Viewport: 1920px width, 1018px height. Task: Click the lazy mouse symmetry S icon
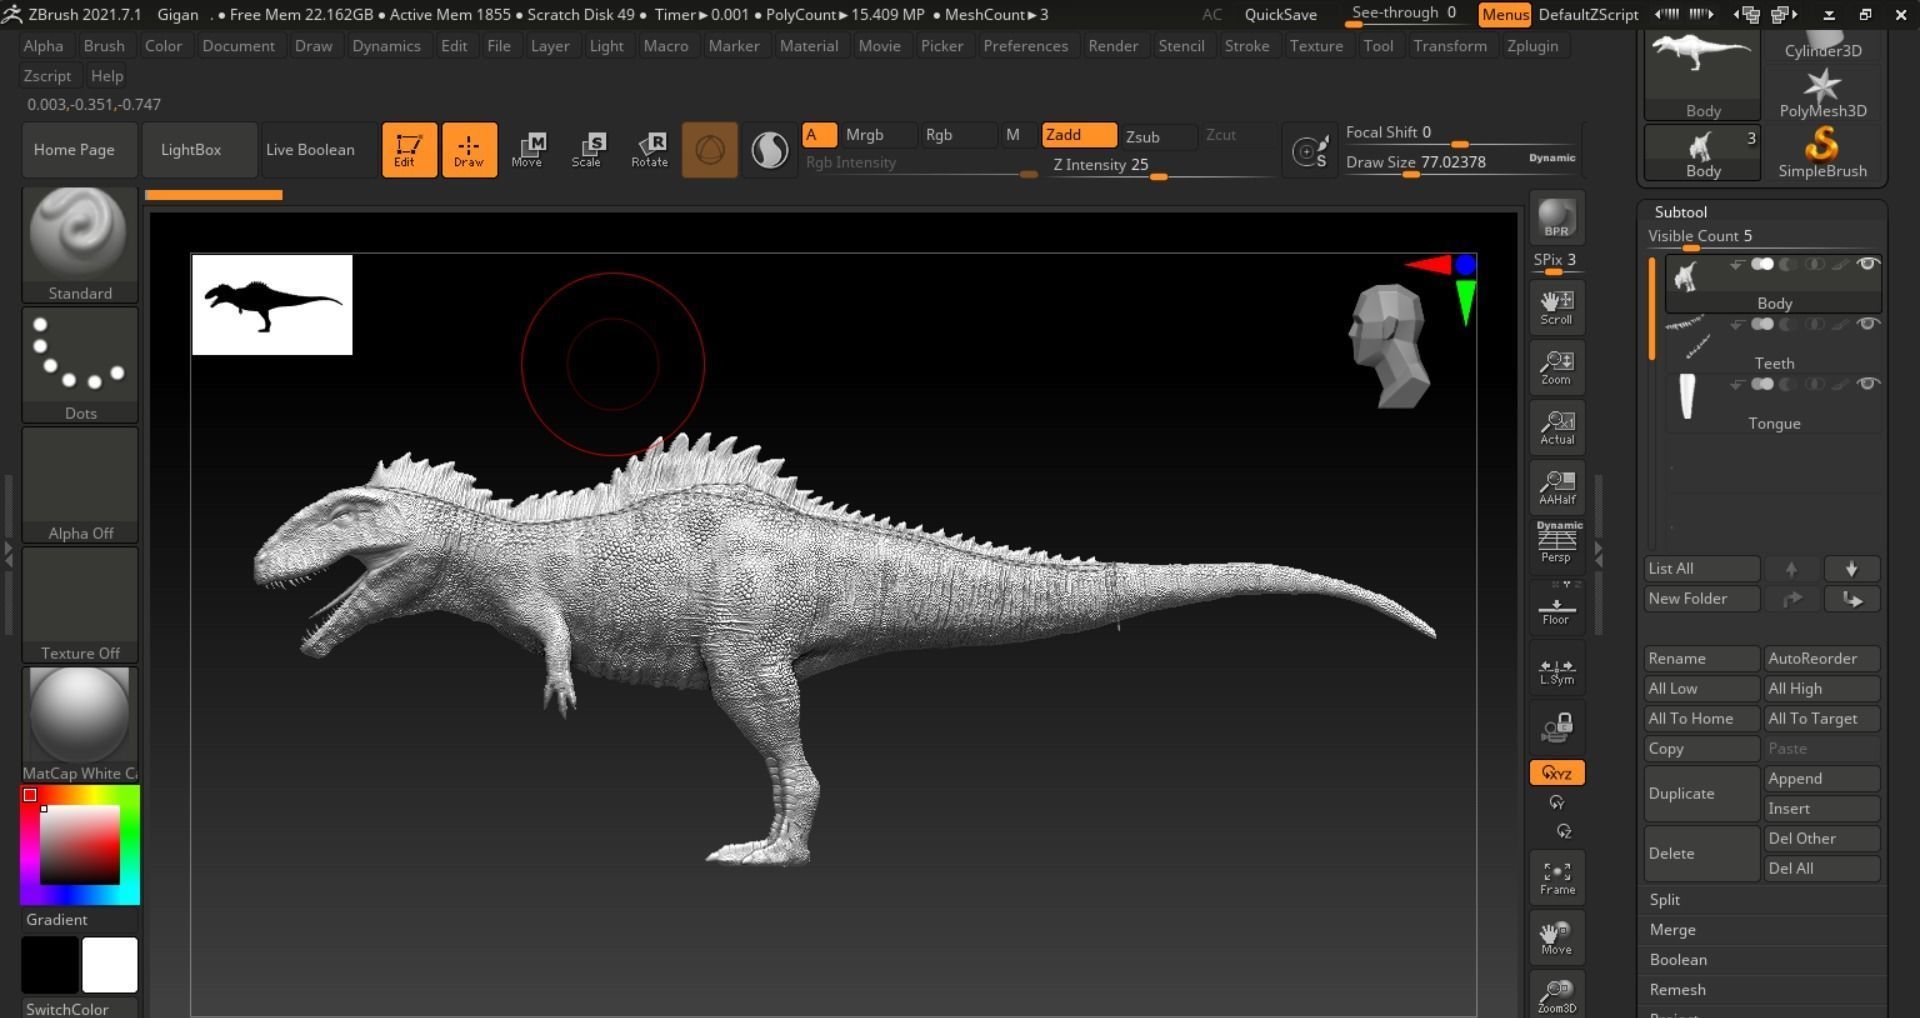[x=1310, y=151]
